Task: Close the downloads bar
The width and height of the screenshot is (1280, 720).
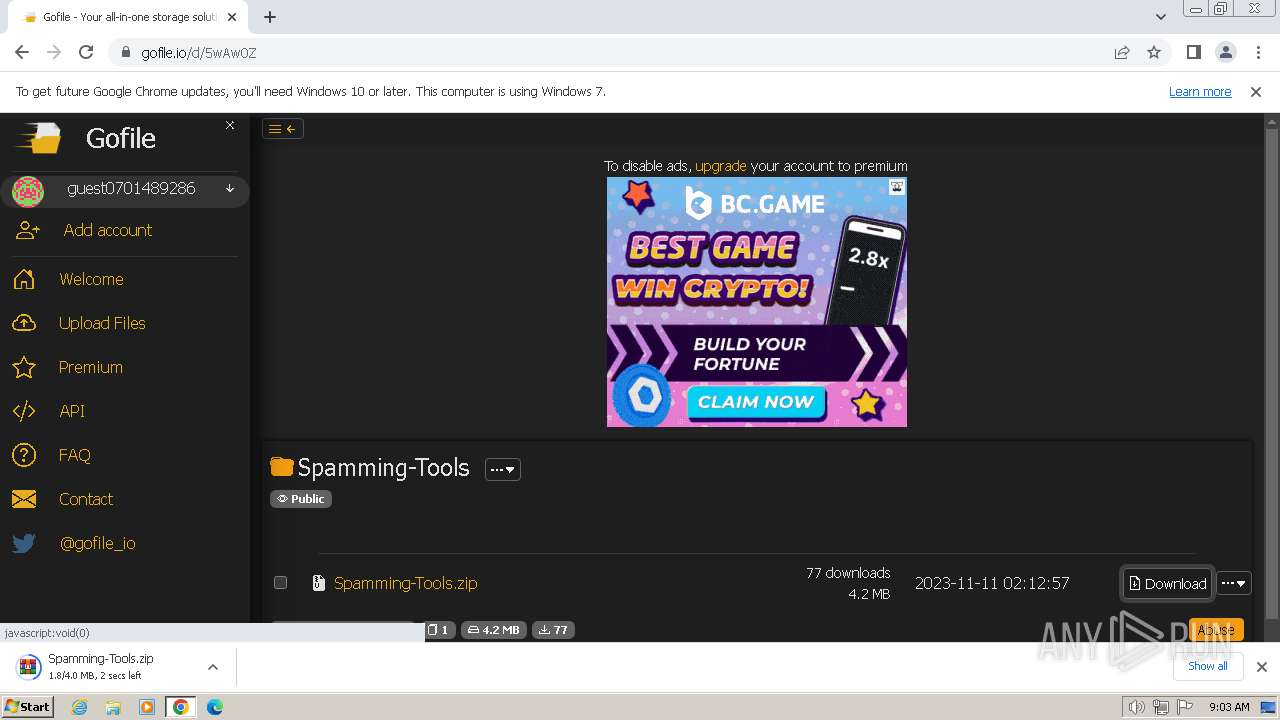Action: point(1261,667)
